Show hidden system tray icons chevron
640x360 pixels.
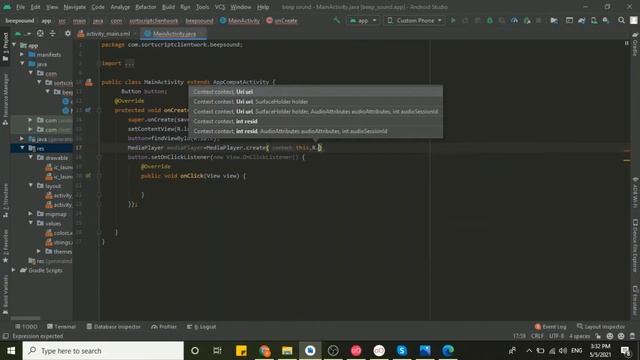529,351
